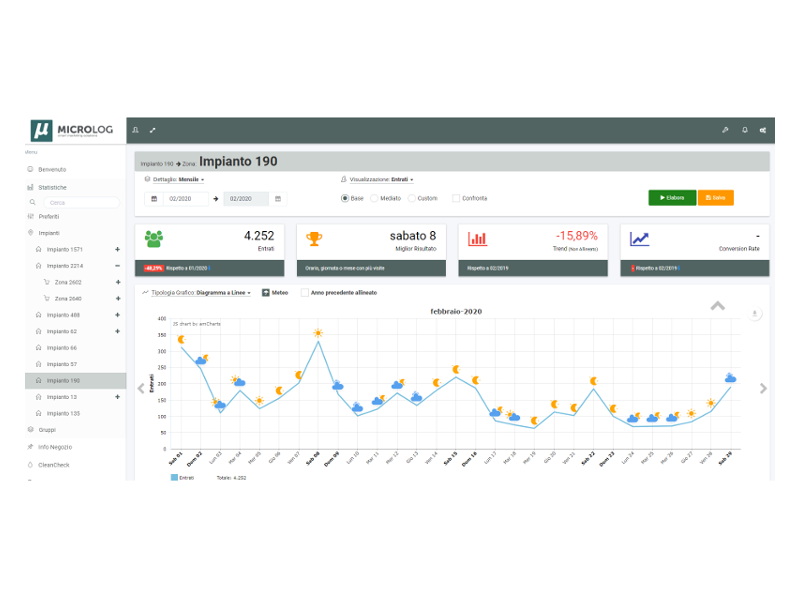Image resolution: width=800 pixels, height=600 pixels.
Task: Open the settings gears icon
Action: click(x=763, y=130)
